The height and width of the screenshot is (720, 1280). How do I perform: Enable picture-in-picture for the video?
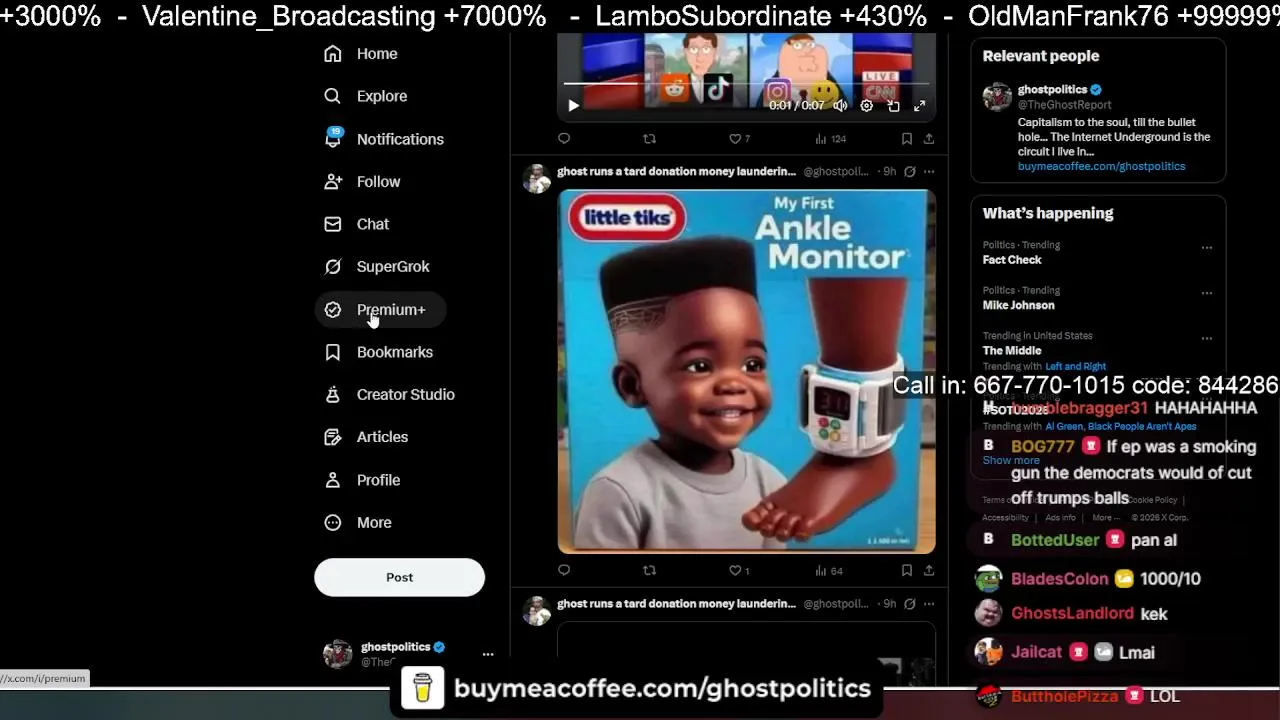[893, 105]
